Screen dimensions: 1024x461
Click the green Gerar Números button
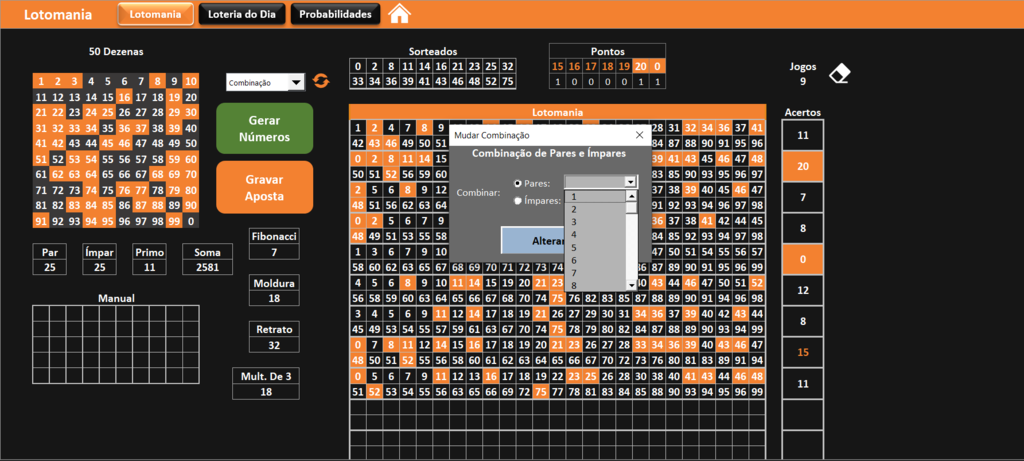[x=264, y=129]
